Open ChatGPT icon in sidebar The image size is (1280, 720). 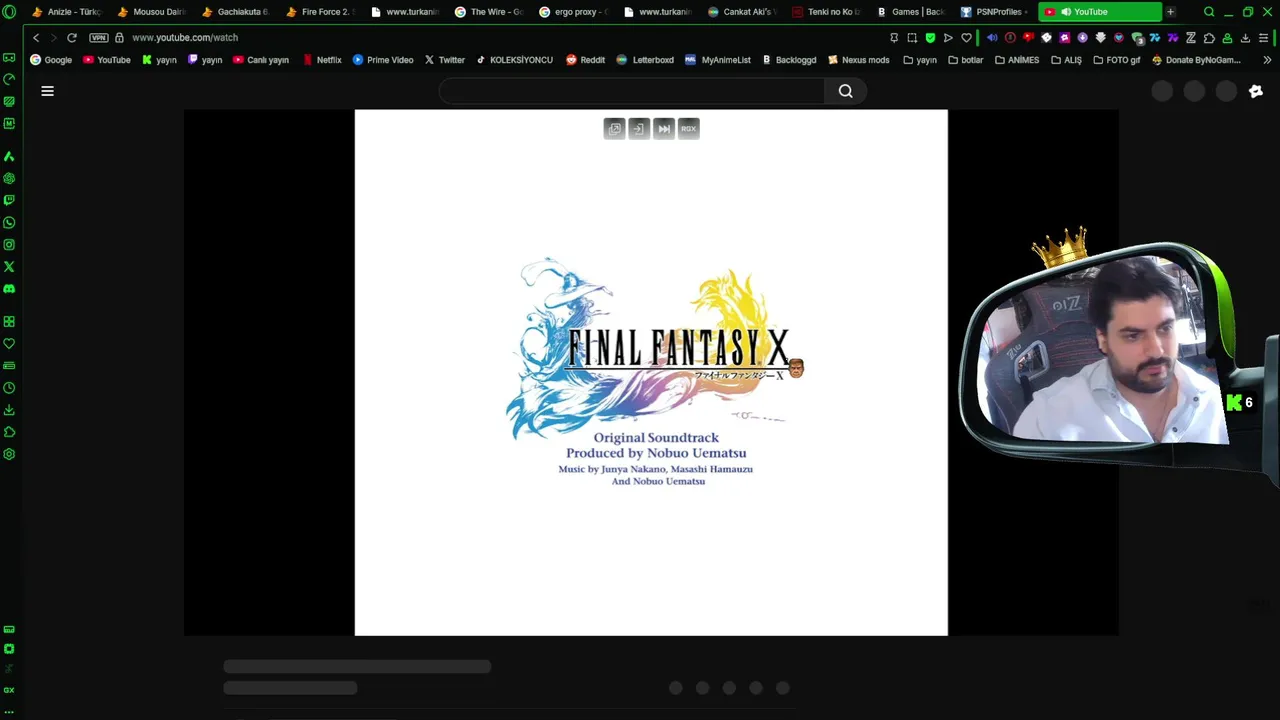coord(9,178)
